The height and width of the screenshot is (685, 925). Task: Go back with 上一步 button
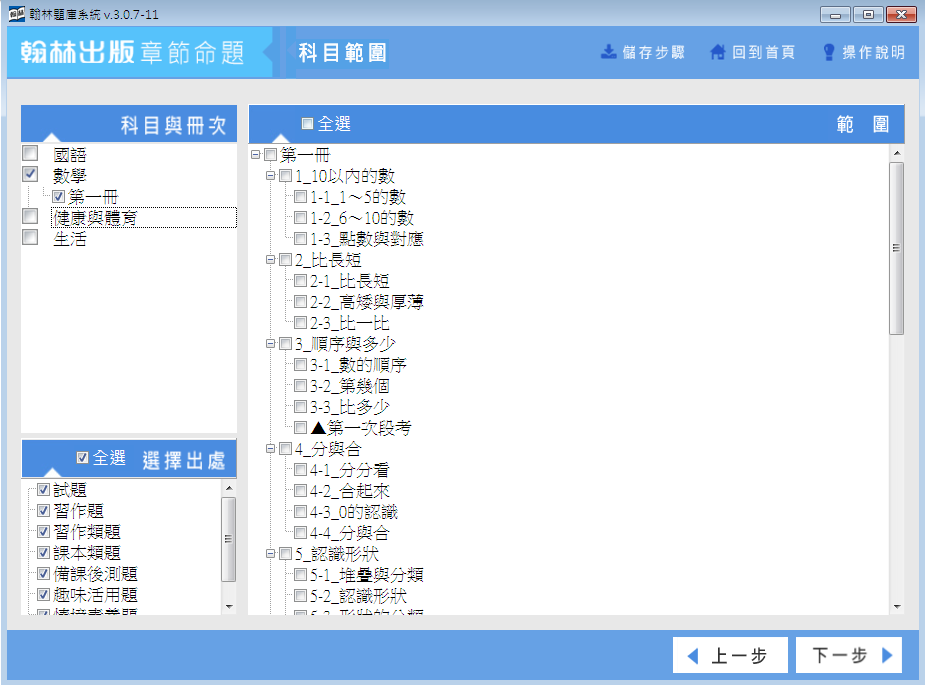pos(726,656)
